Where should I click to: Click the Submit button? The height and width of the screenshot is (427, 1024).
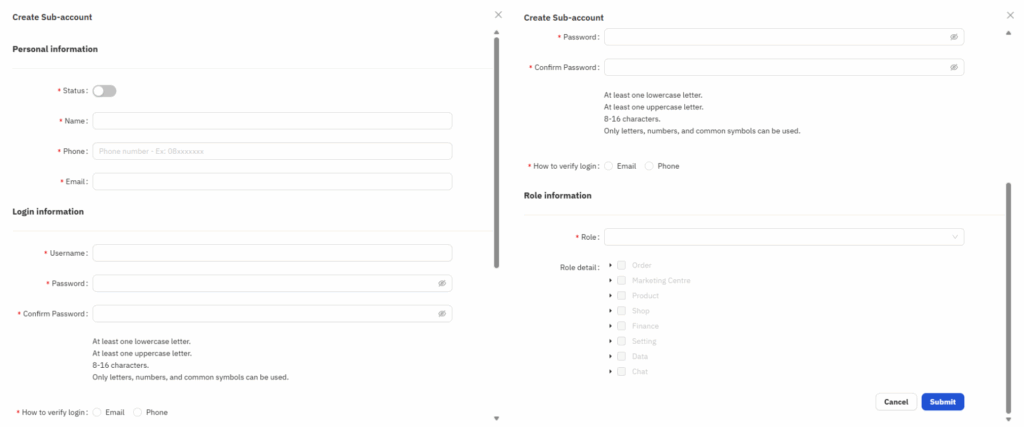pos(942,402)
